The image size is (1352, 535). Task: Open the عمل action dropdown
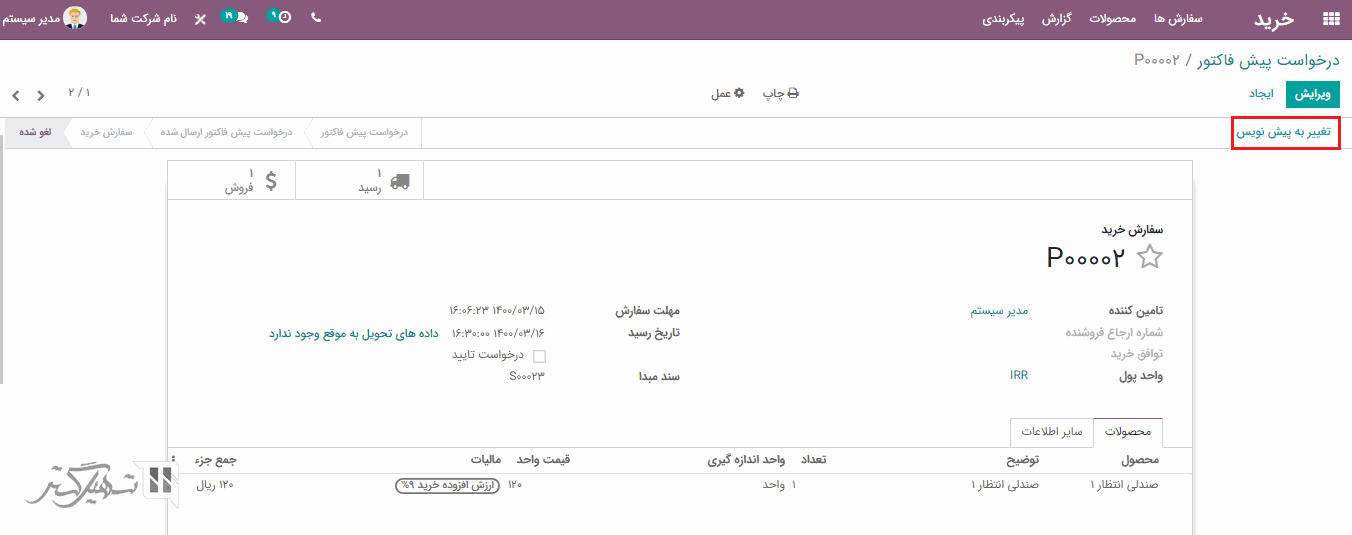point(728,94)
